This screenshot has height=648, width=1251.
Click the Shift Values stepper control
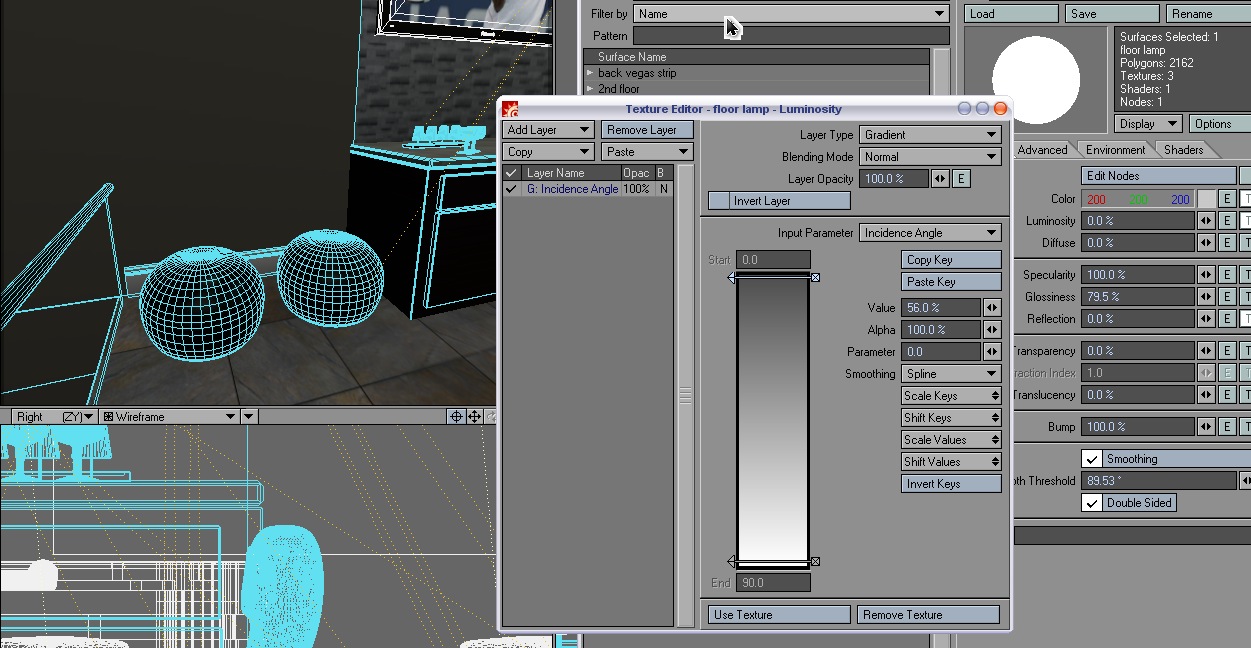(x=951, y=462)
